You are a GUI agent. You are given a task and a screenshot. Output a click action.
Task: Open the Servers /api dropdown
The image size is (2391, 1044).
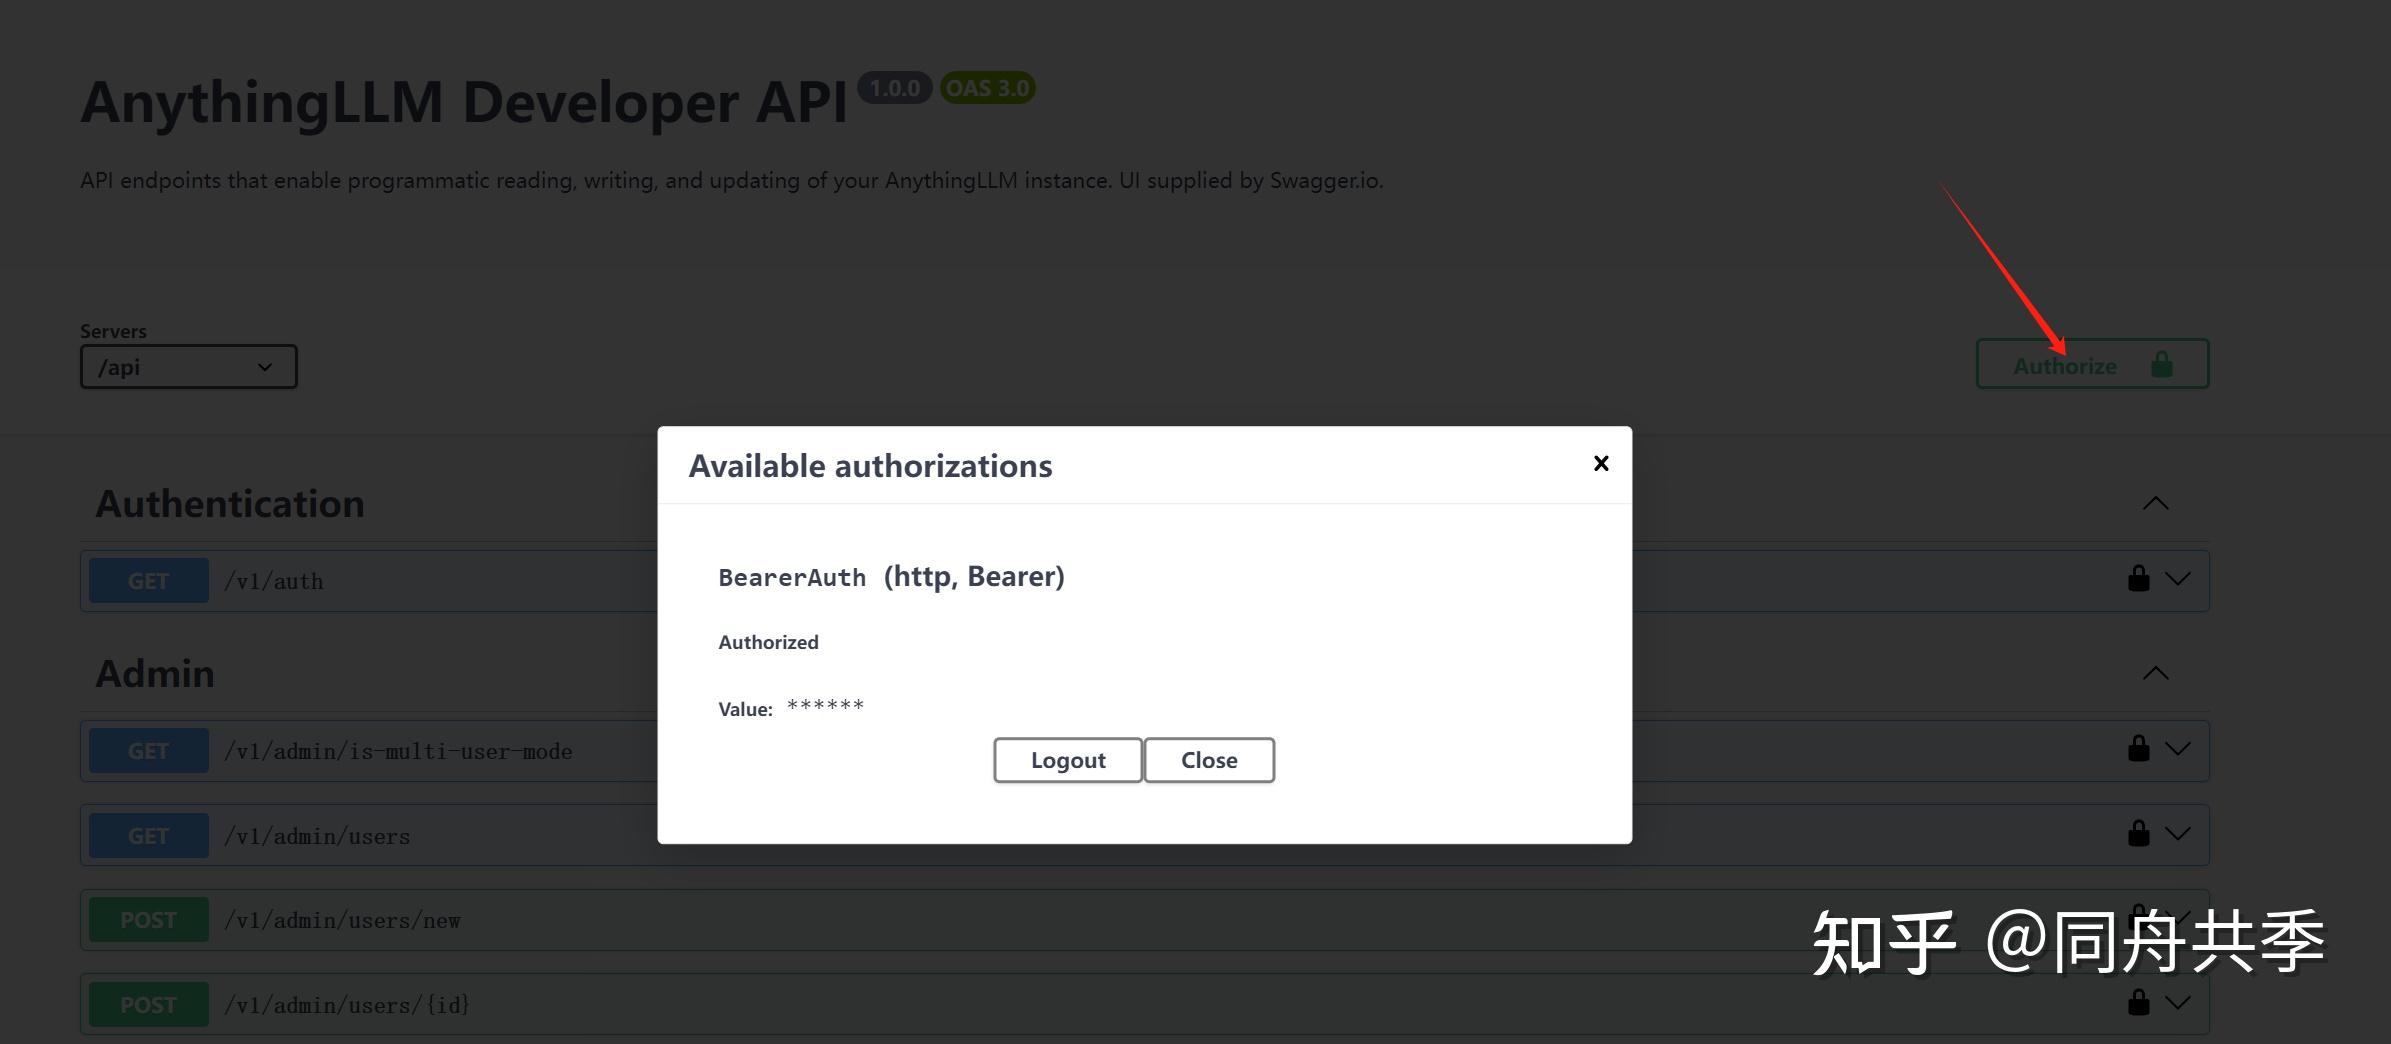[188, 367]
